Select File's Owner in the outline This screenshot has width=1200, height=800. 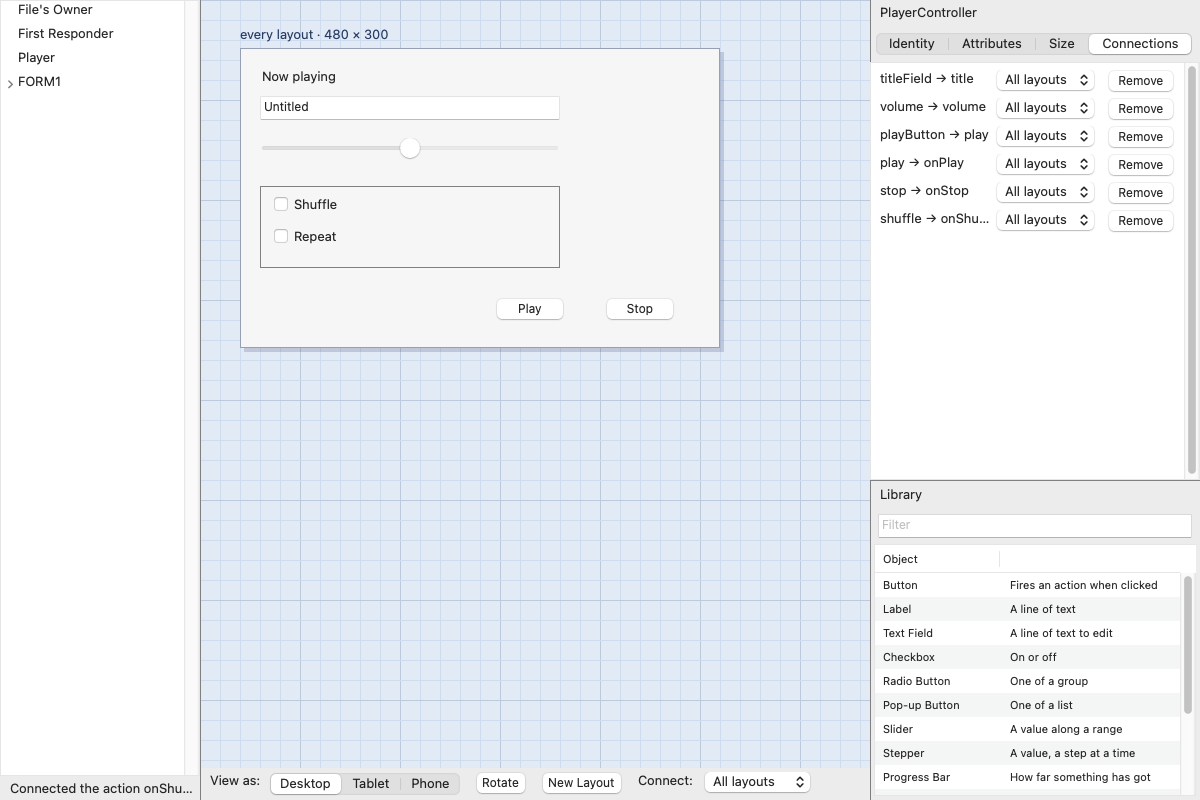pyautogui.click(x=55, y=10)
